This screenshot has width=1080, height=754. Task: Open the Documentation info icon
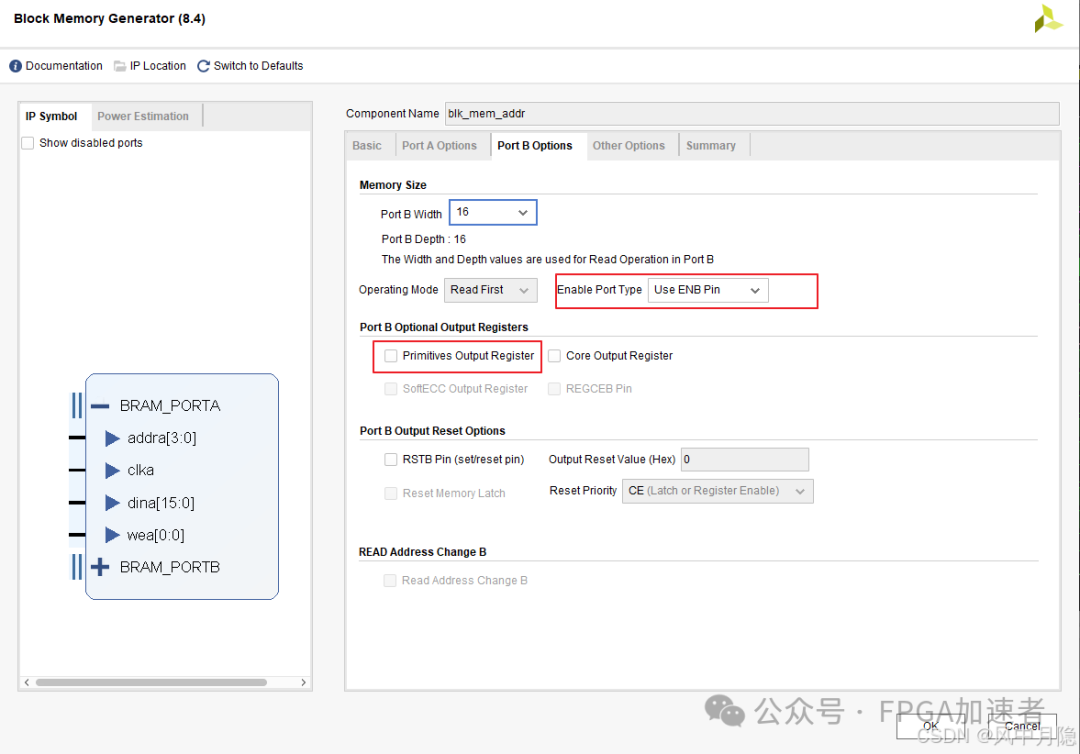pos(15,66)
